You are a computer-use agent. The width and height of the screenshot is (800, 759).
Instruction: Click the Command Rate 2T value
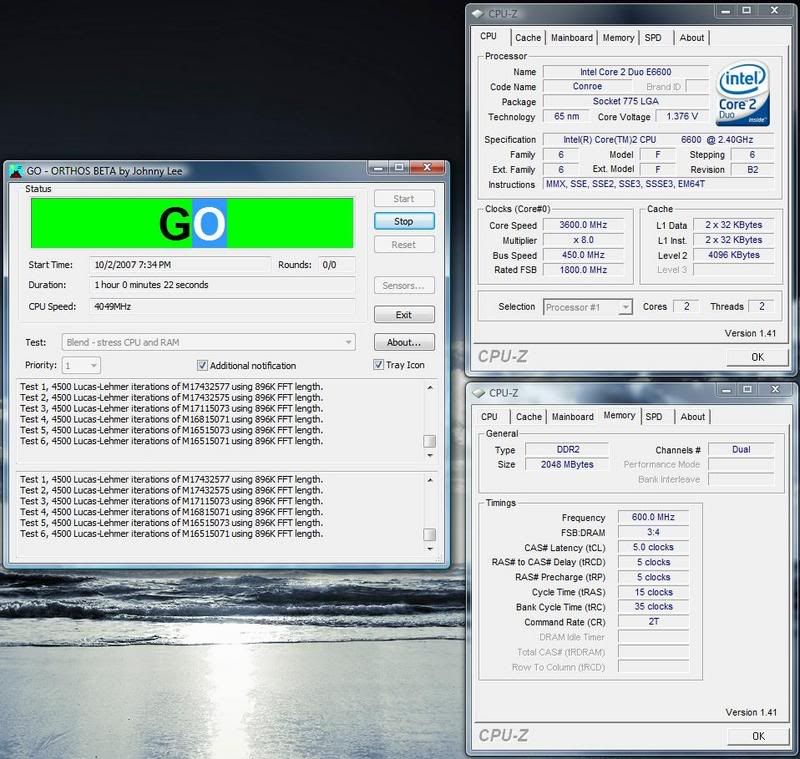pos(653,622)
